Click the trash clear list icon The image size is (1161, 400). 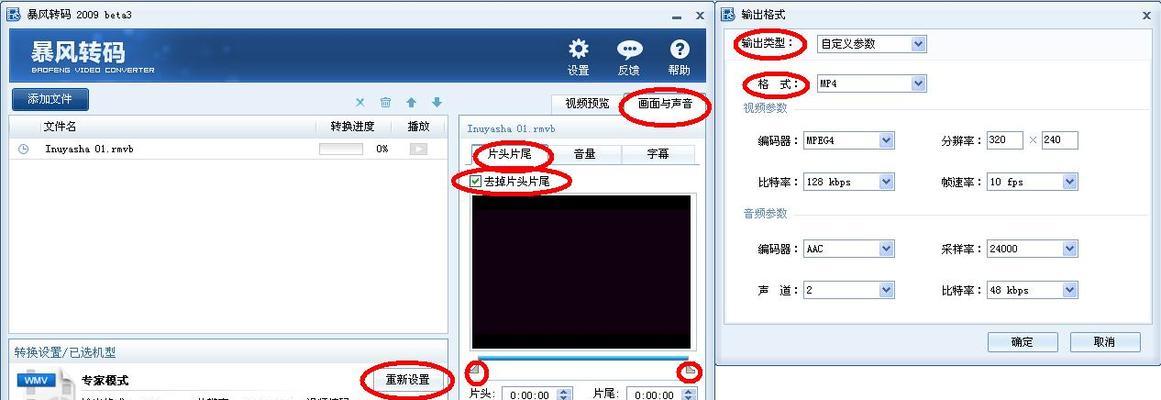(385, 103)
